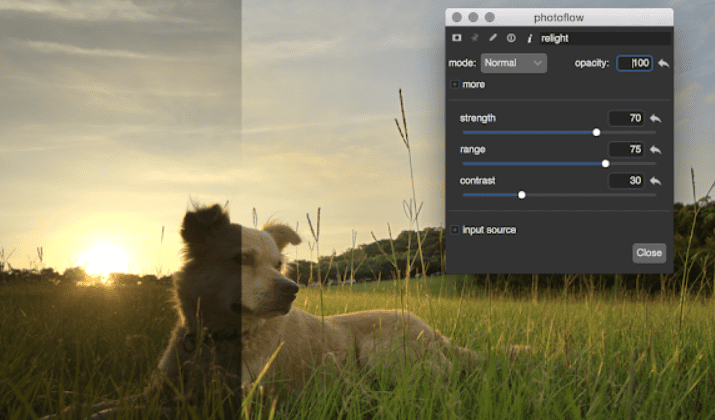Click the mask/camera icon in relight header
The height and width of the screenshot is (420, 715).
tap(456, 38)
